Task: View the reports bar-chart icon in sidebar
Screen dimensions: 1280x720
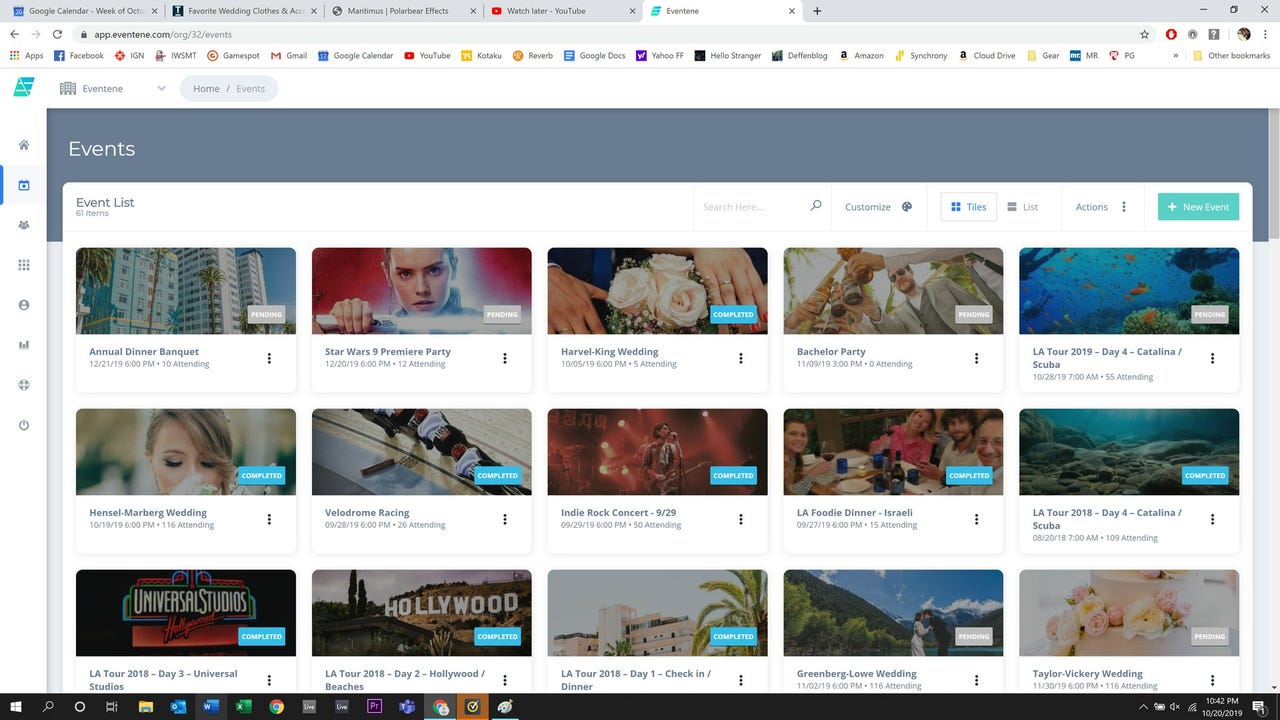Action: tap(23, 345)
